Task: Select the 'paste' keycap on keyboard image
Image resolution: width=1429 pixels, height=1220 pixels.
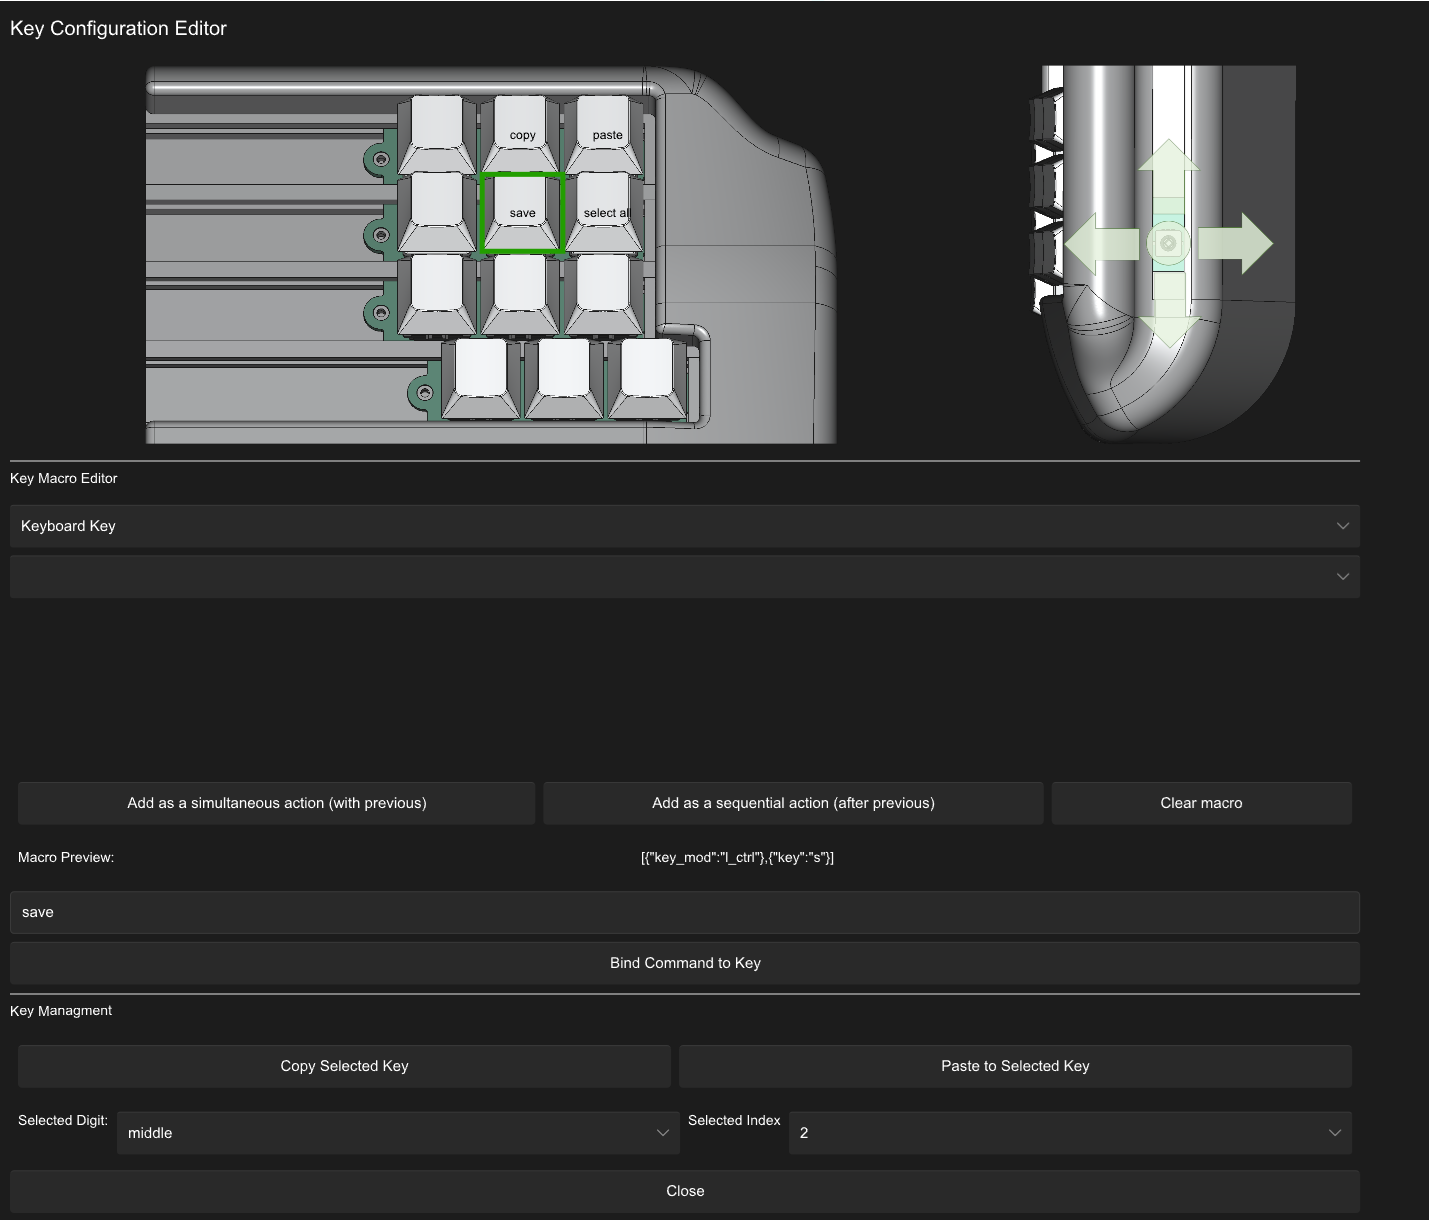Action: tap(605, 133)
